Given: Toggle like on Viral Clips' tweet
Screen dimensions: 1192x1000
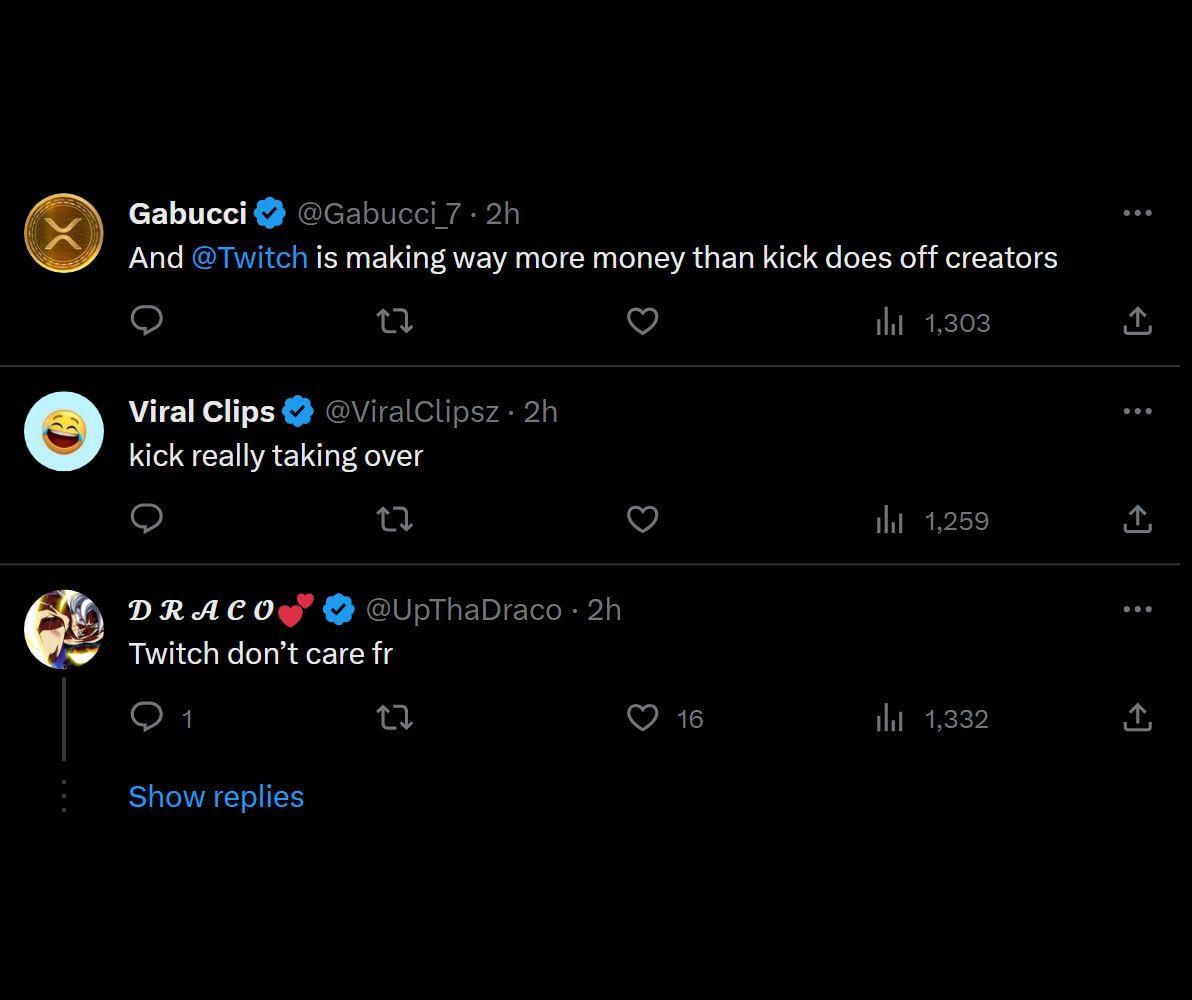Looking at the screenshot, I should point(643,519).
